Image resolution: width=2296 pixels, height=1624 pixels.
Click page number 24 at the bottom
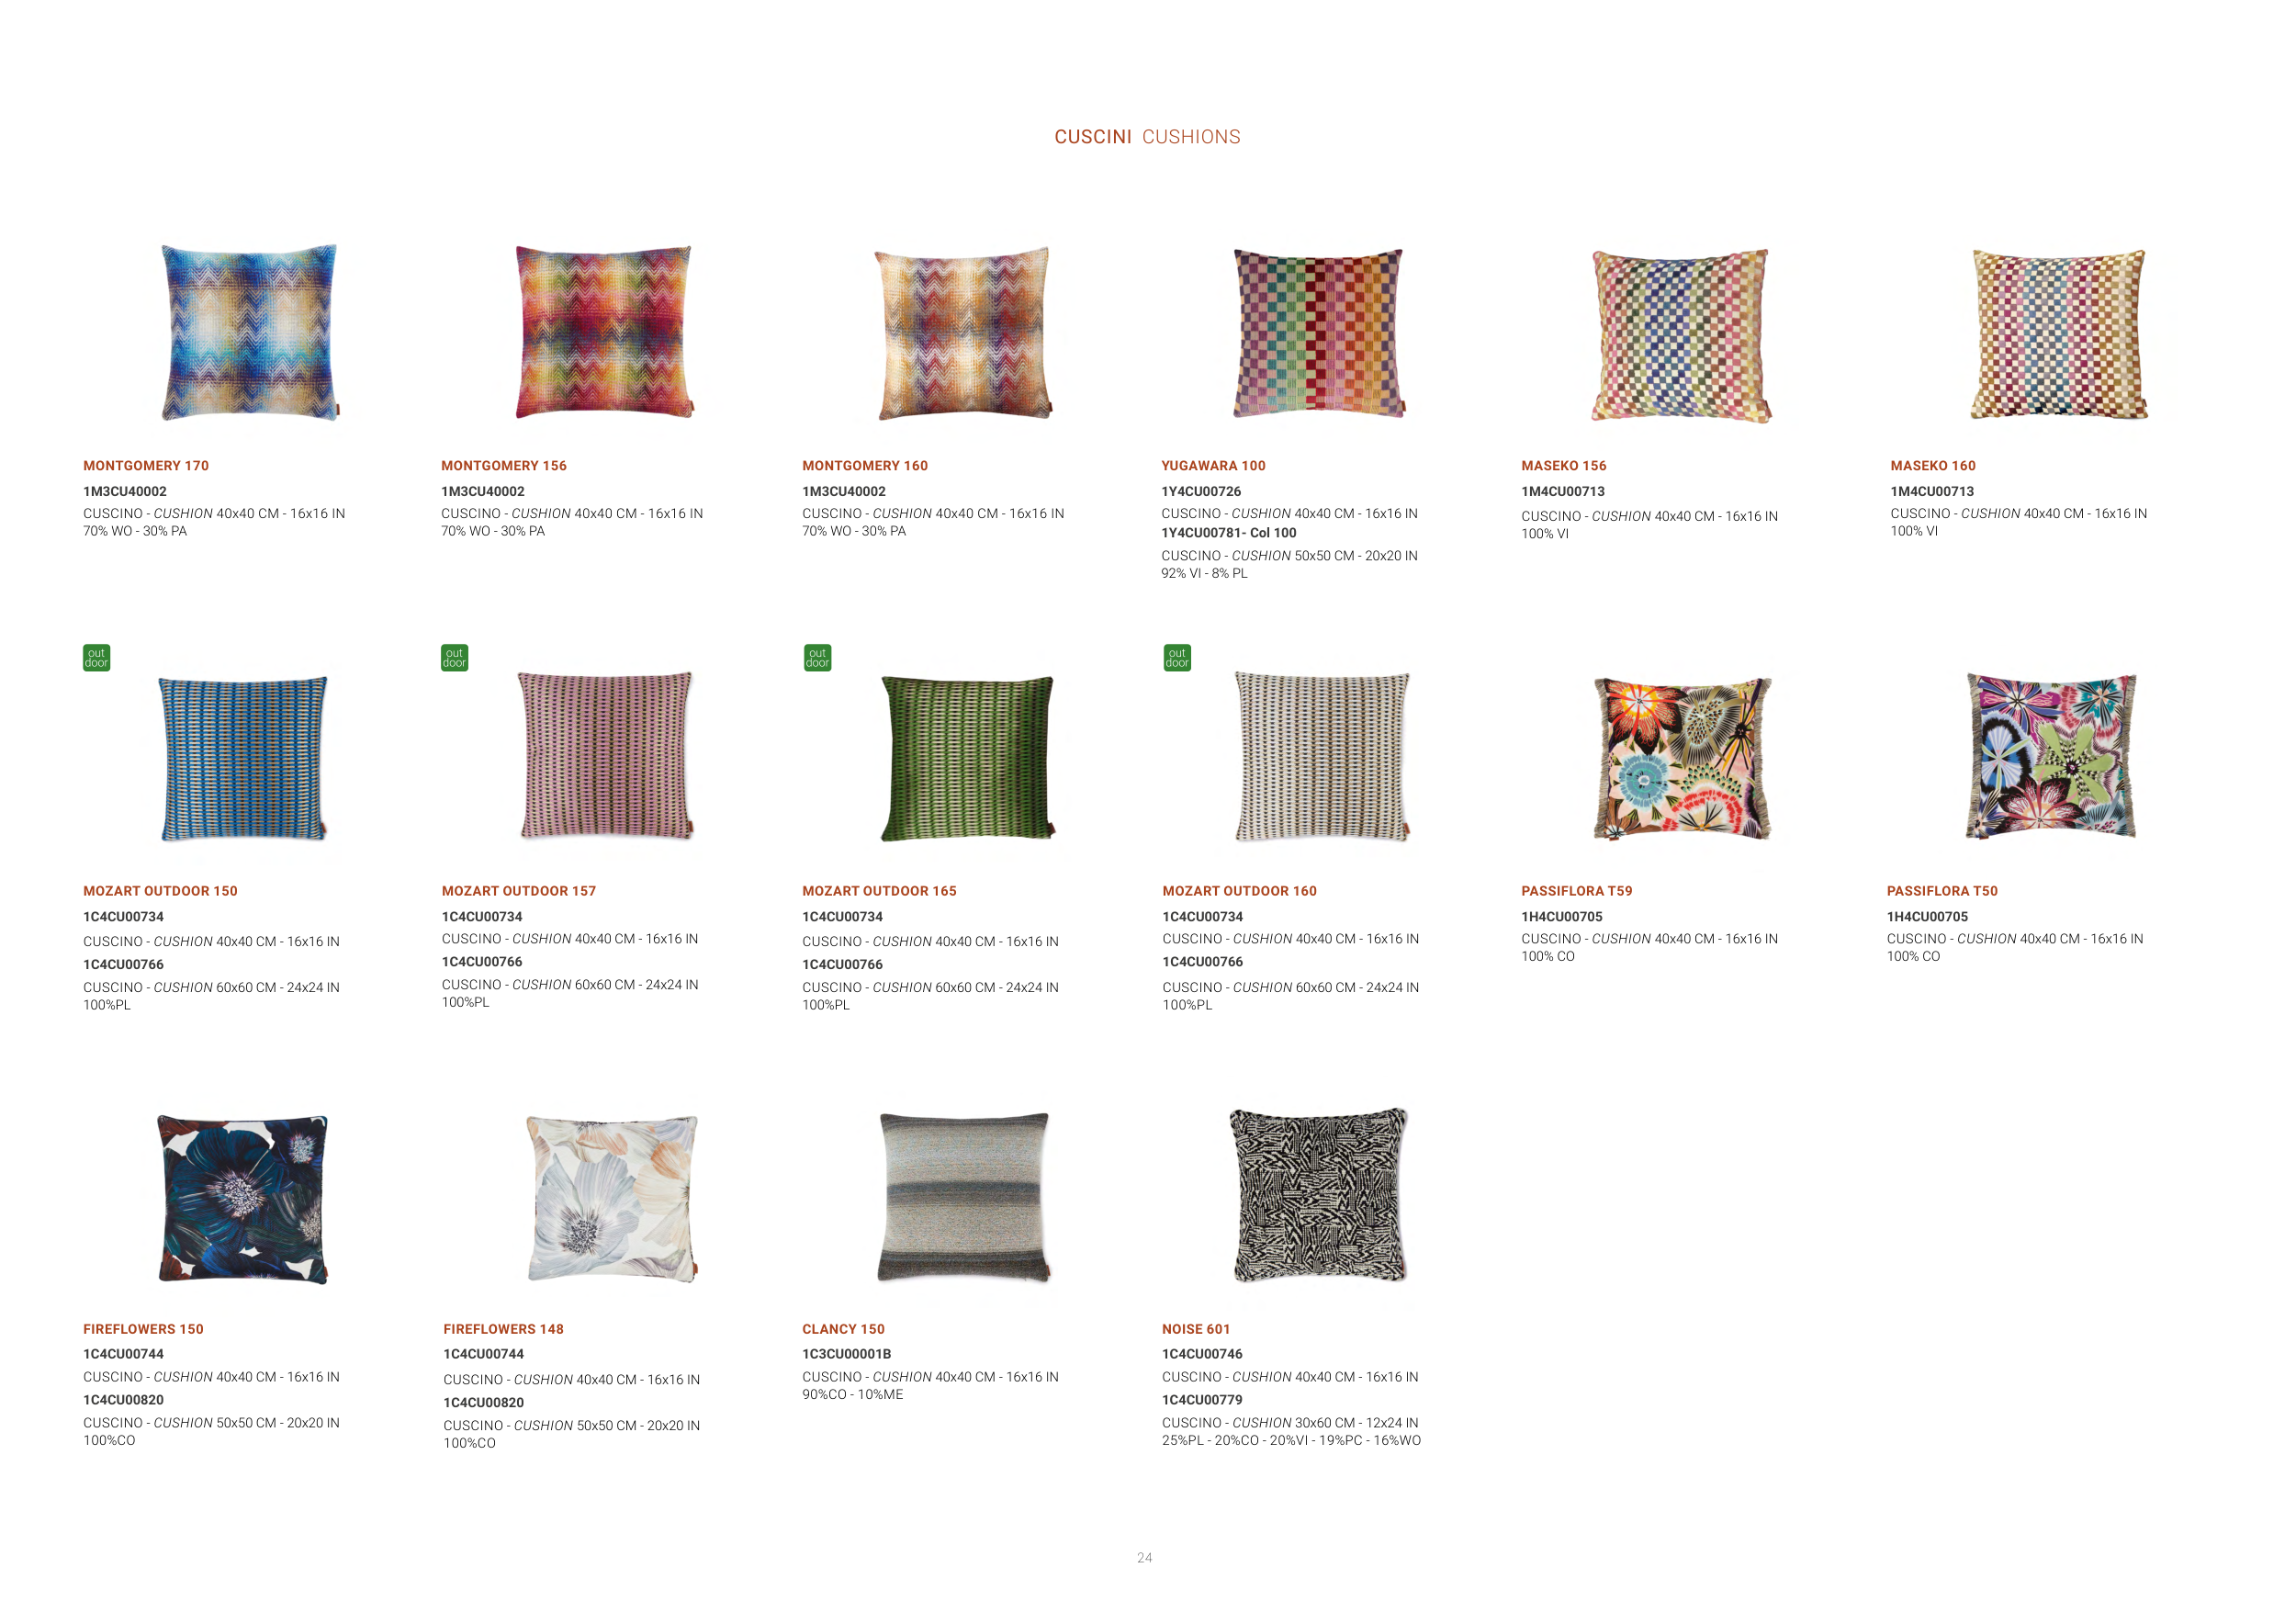[x=1145, y=1558]
